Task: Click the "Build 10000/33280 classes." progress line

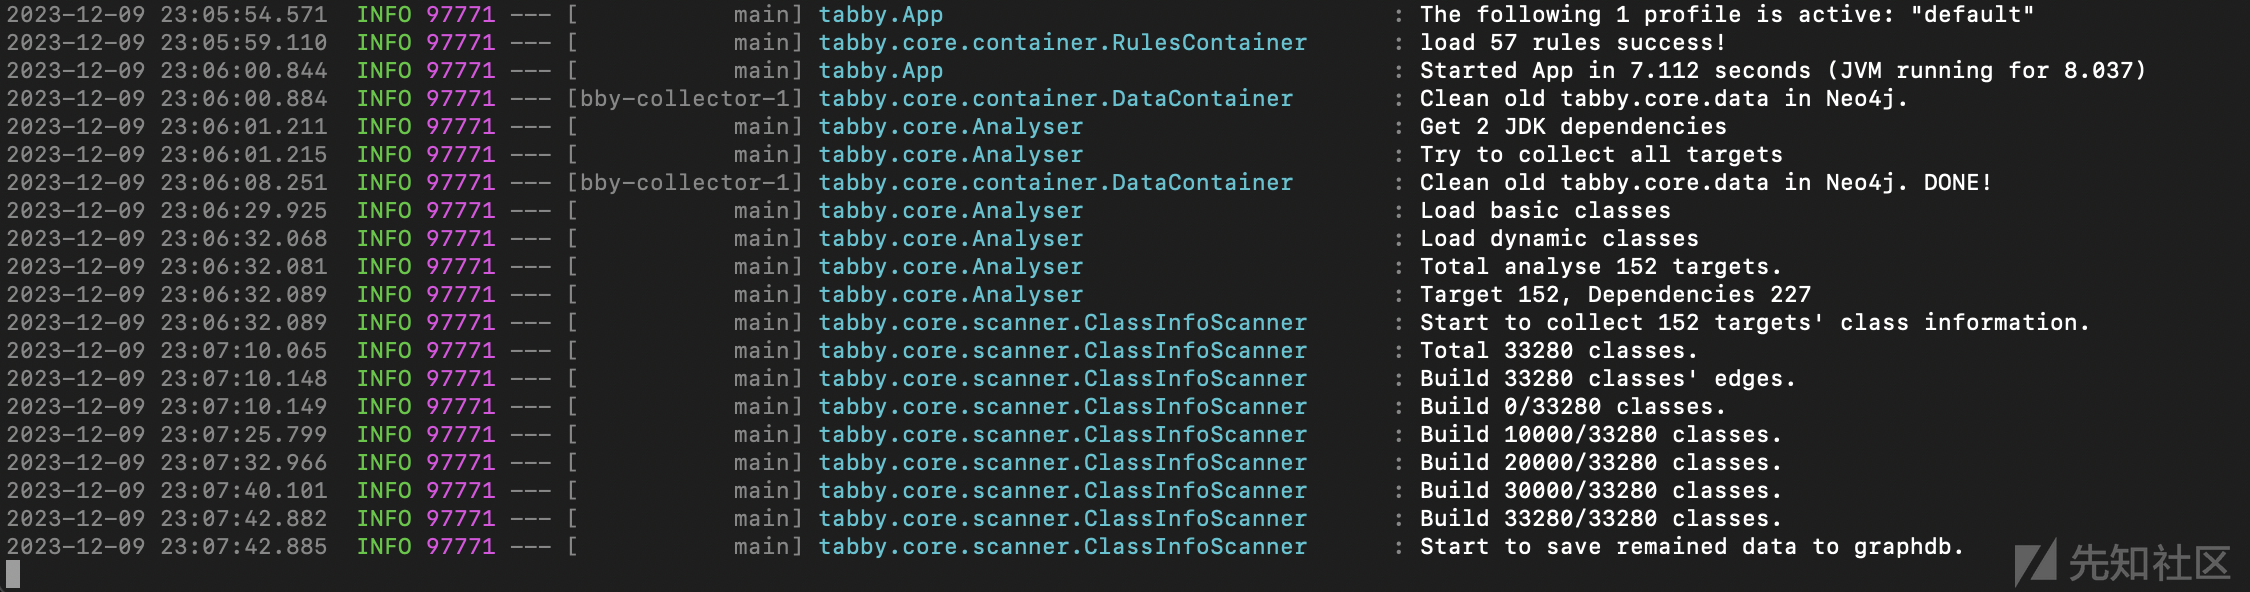Action: click(1600, 435)
